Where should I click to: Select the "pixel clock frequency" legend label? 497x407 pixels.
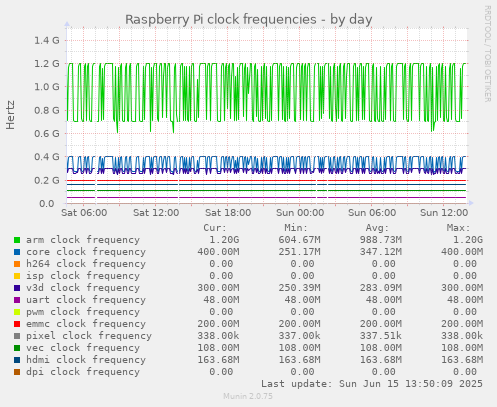click(89, 336)
